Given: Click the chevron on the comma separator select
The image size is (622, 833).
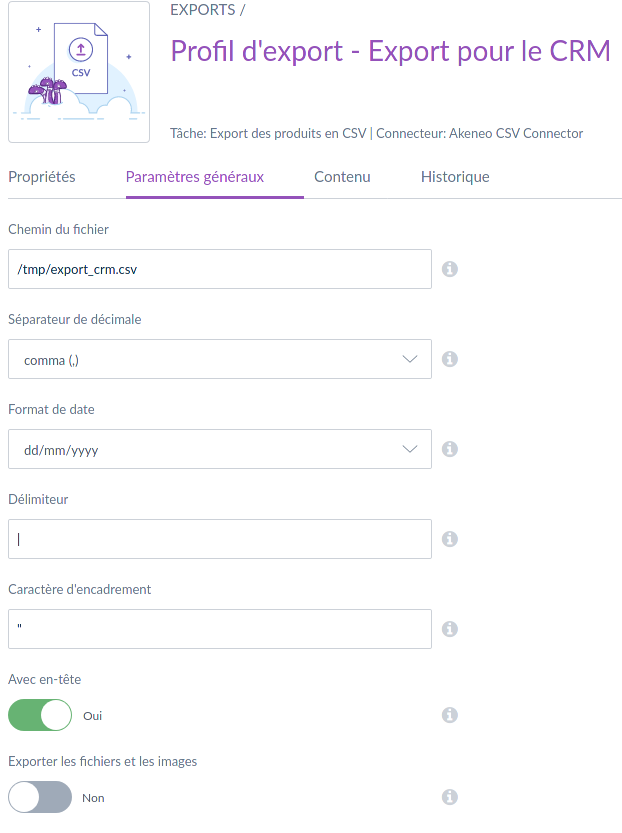Looking at the screenshot, I should tap(409, 359).
